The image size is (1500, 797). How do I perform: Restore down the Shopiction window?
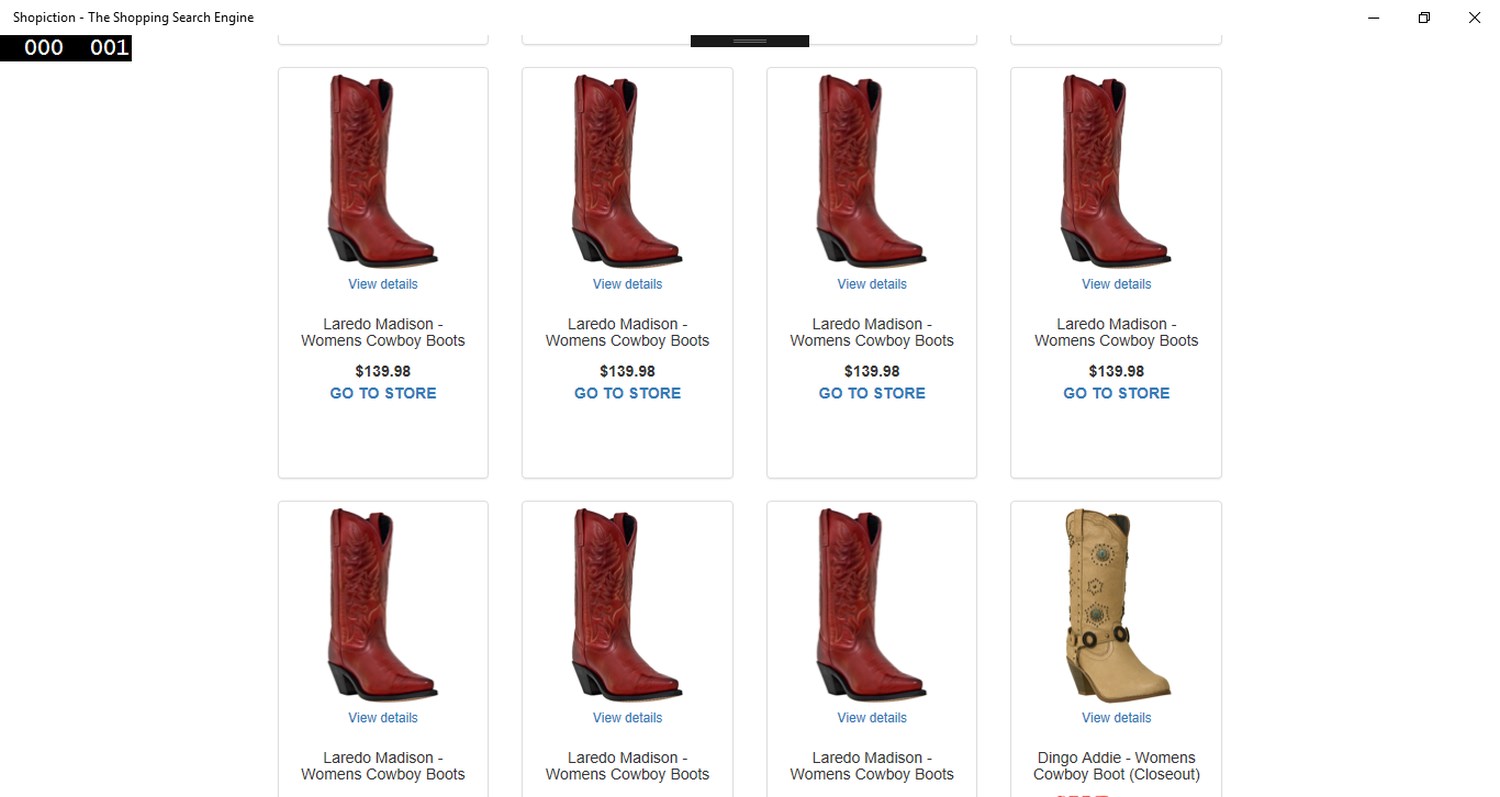click(x=1424, y=17)
